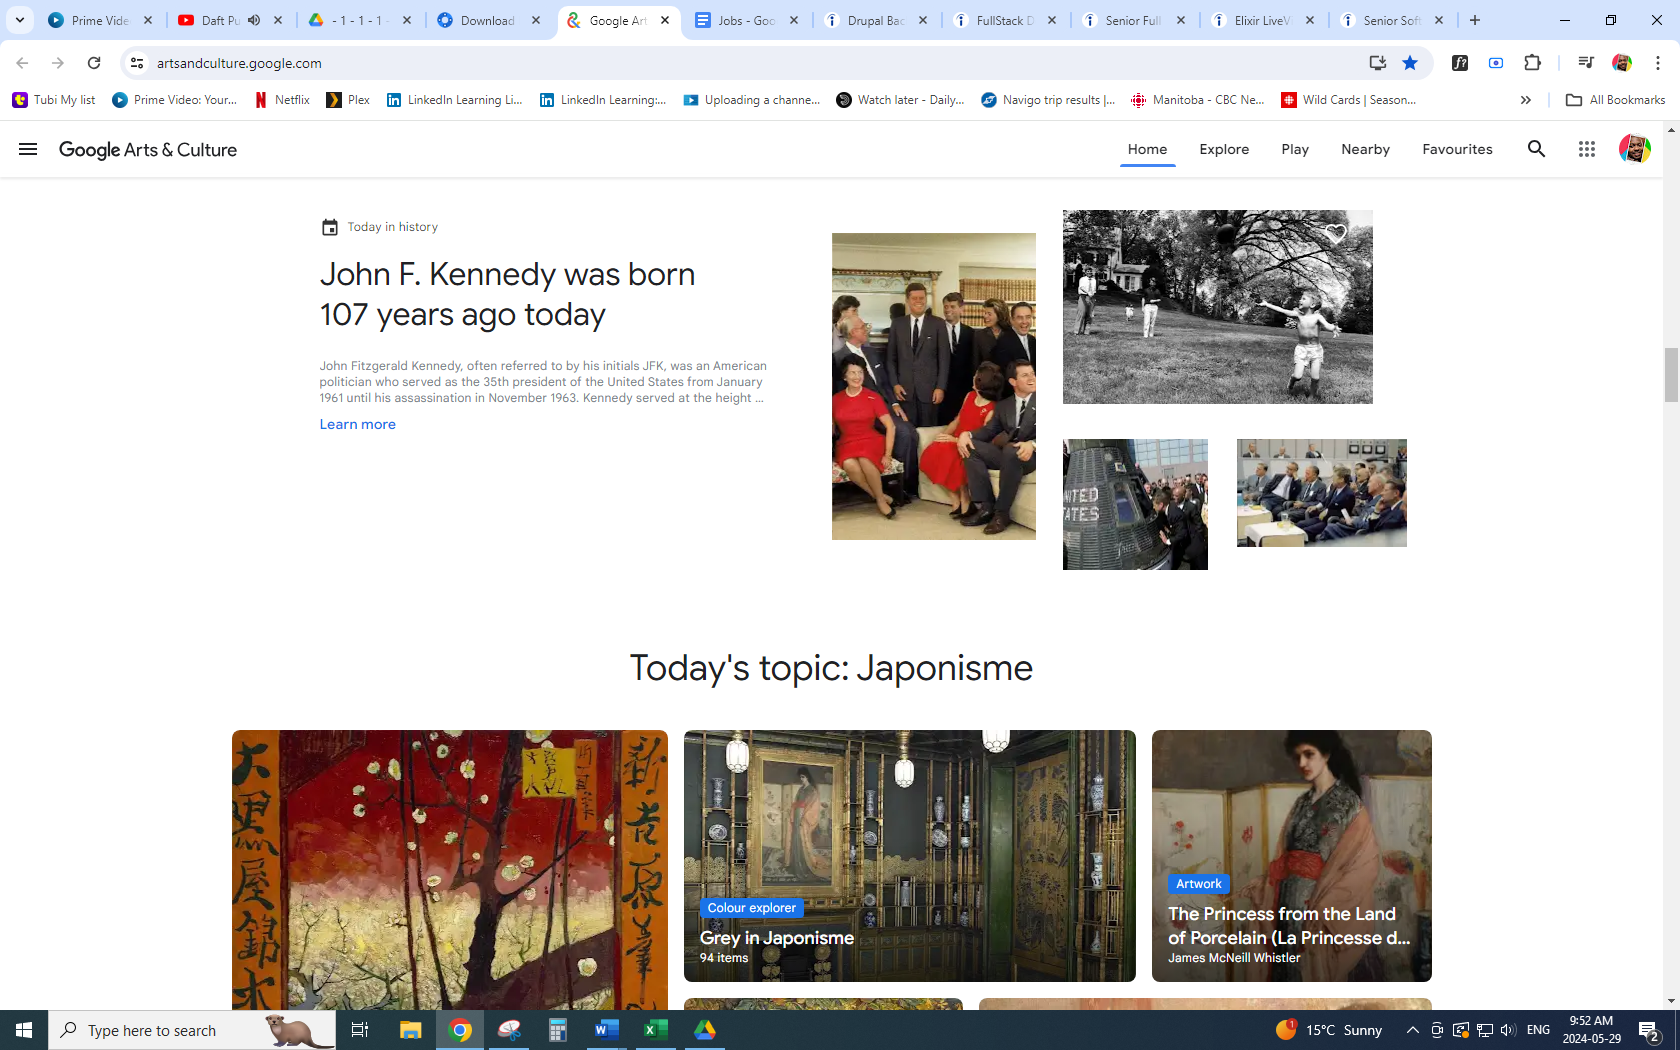
Task: Click the search magnifier icon
Action: (x=1536, y=149)
